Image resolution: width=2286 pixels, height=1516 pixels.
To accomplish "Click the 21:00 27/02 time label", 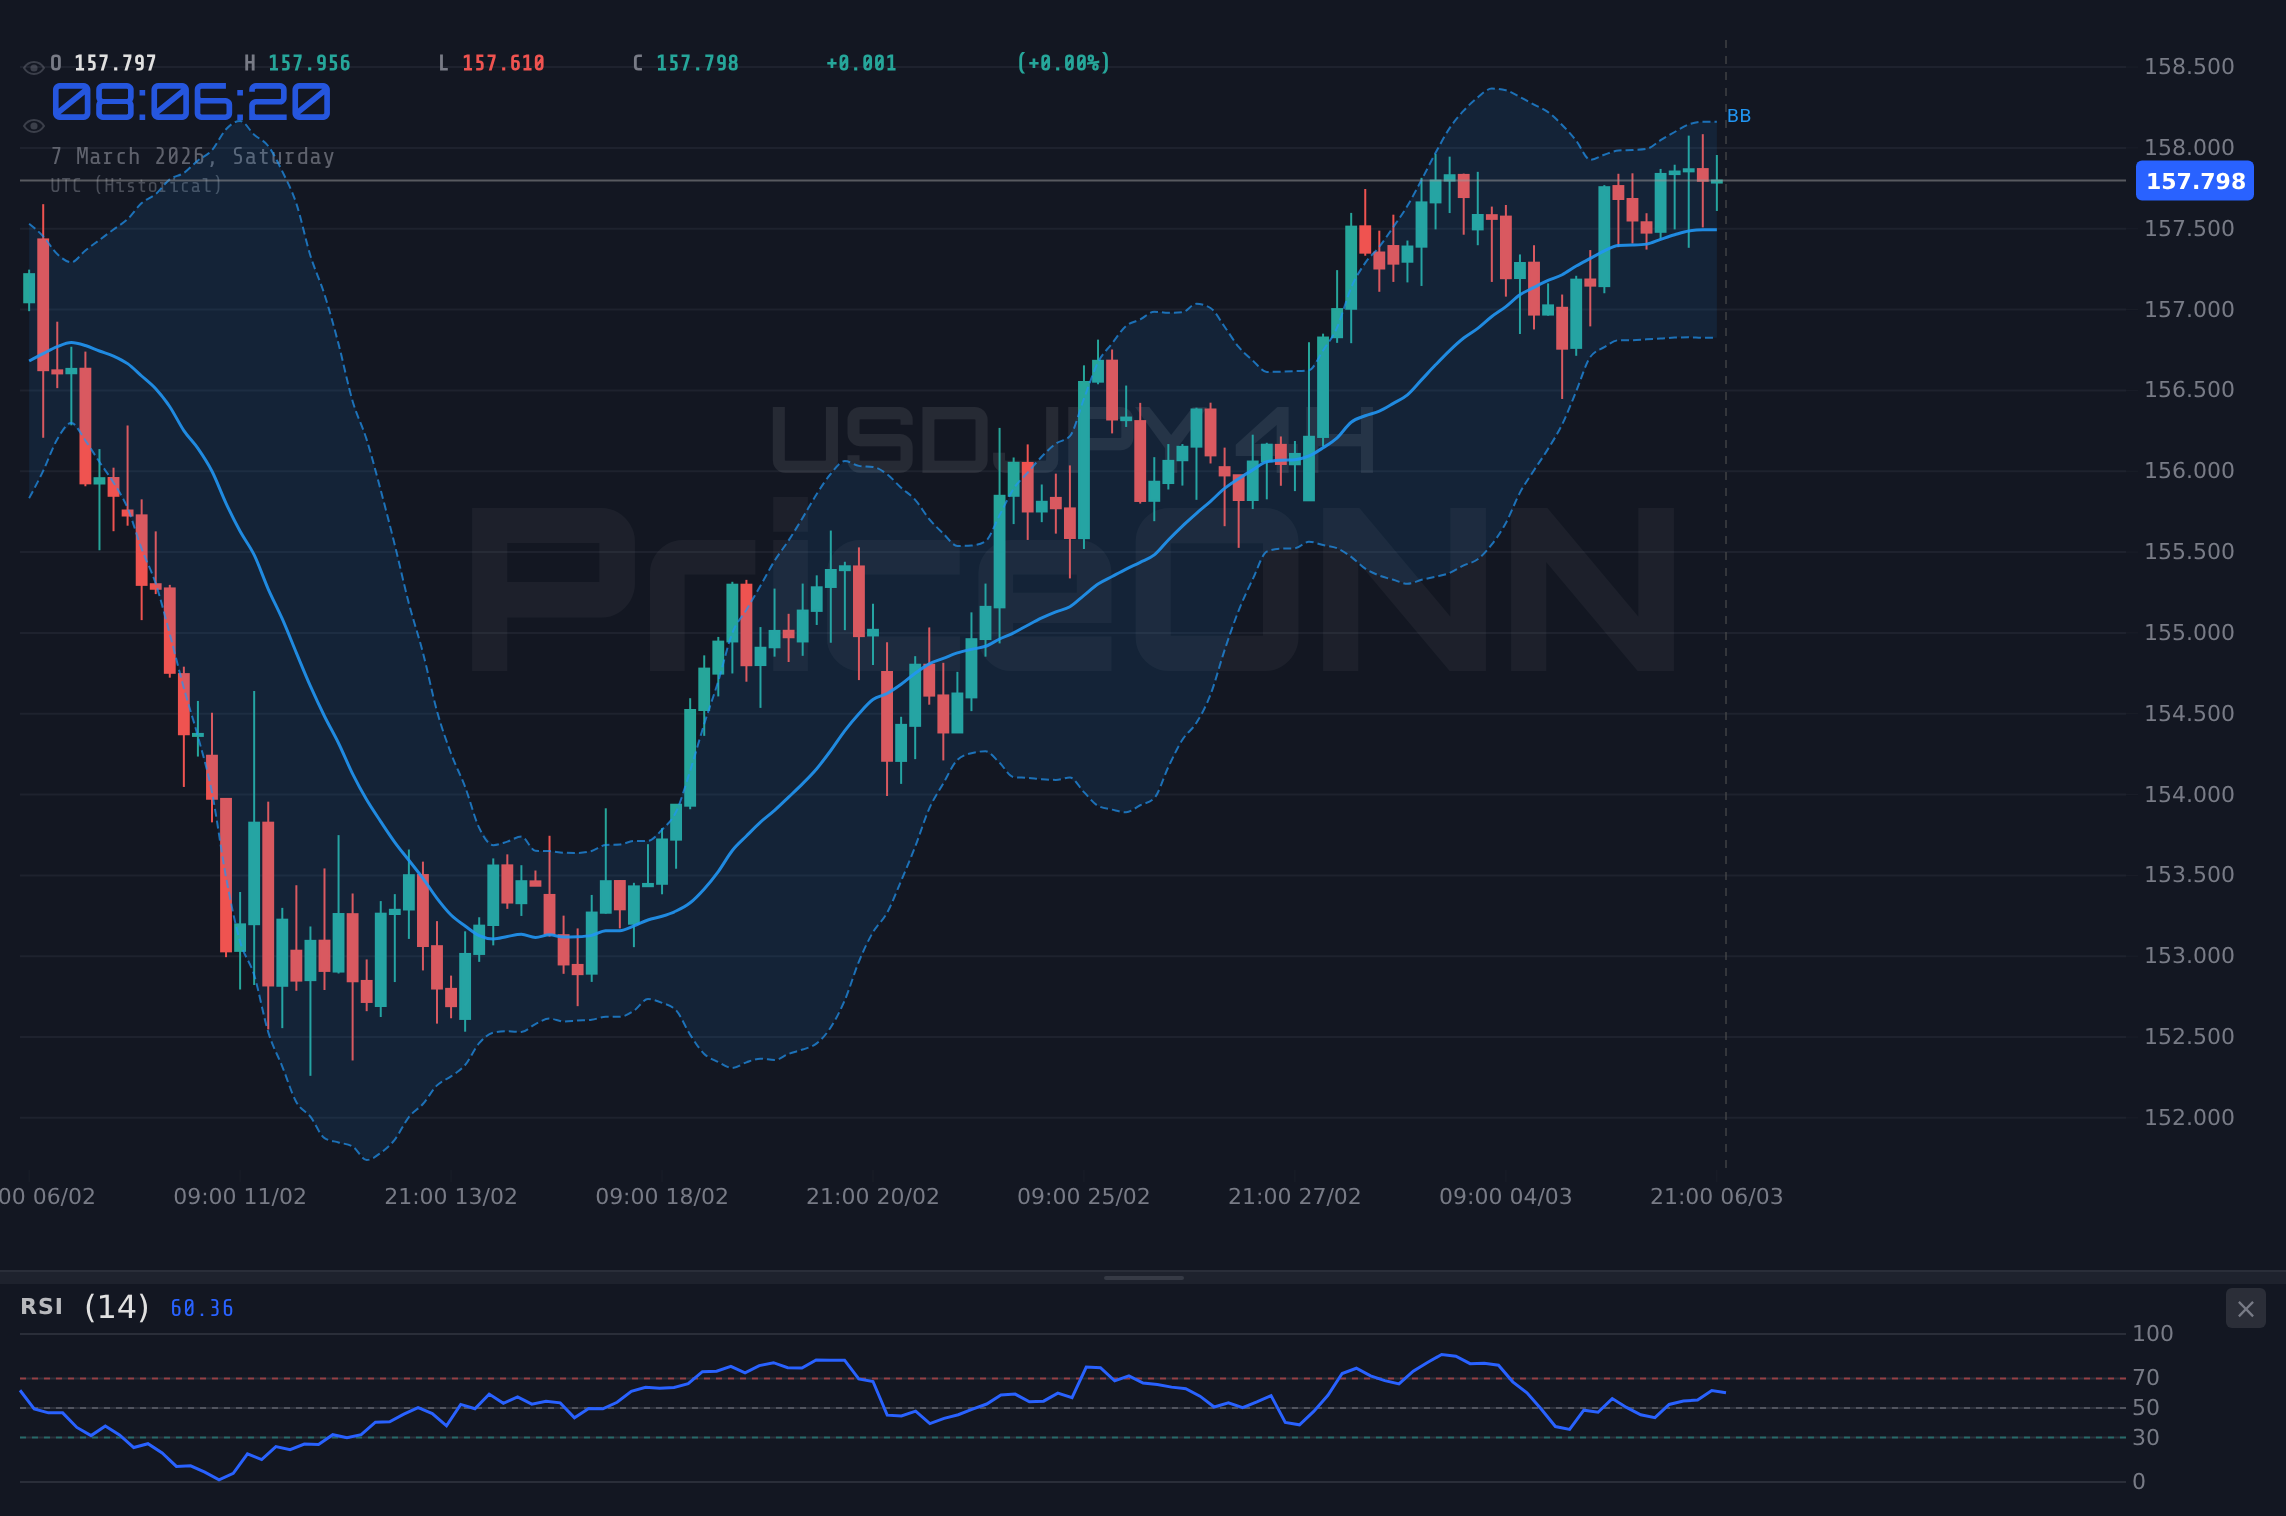I will pos(1295,1197).
